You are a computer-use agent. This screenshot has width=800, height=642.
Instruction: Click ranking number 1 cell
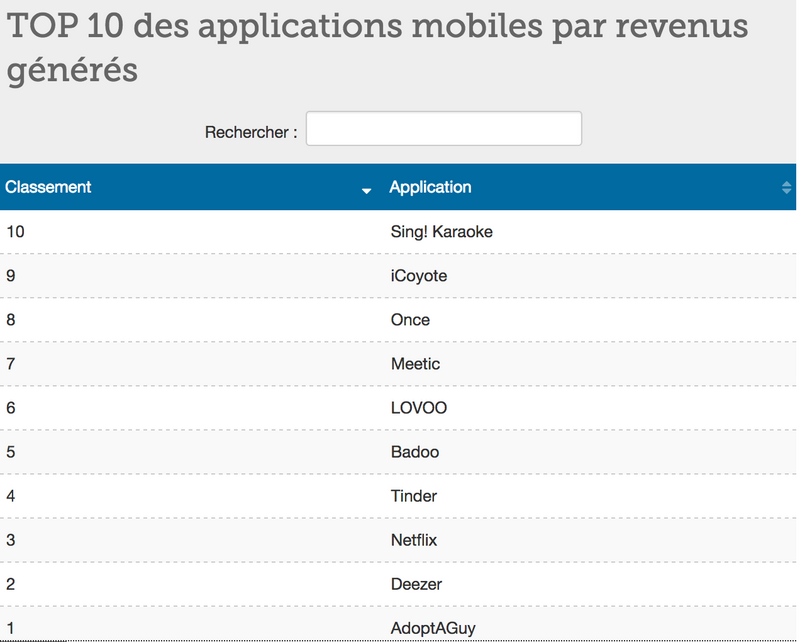(192, 625)
